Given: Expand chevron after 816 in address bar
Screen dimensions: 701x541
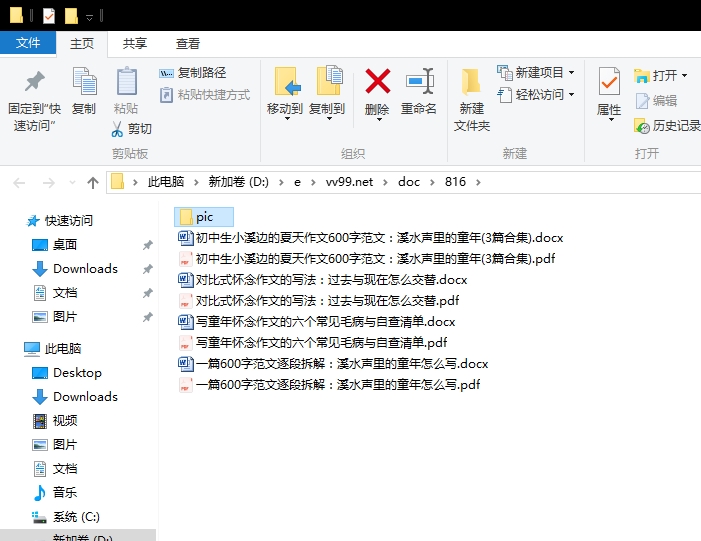Looking at the screenshot, I should 478,182.
